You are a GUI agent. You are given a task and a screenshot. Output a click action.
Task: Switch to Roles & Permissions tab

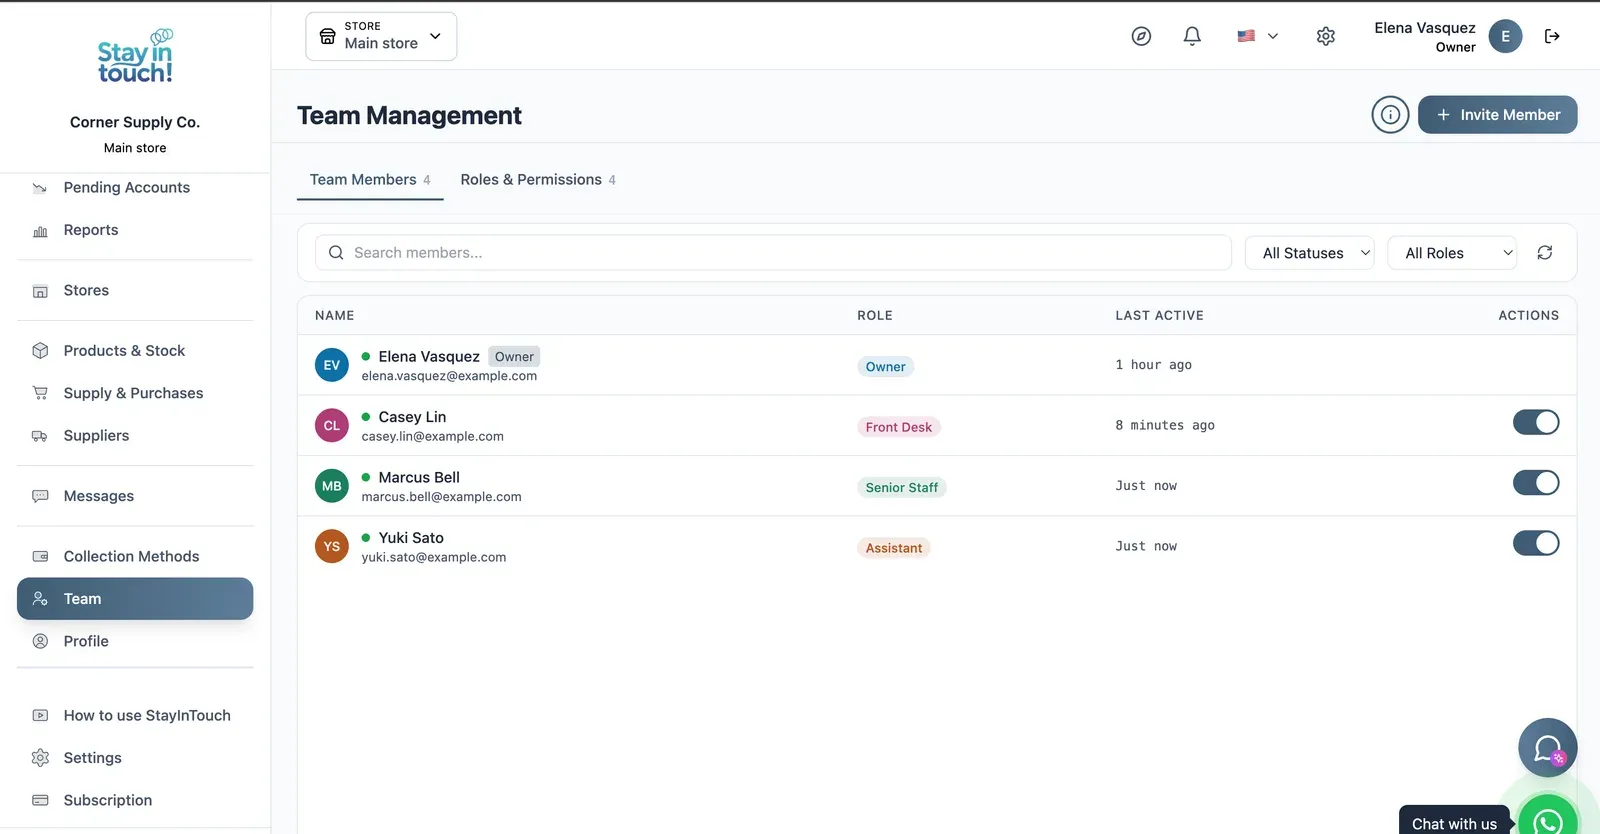(538, 180)
